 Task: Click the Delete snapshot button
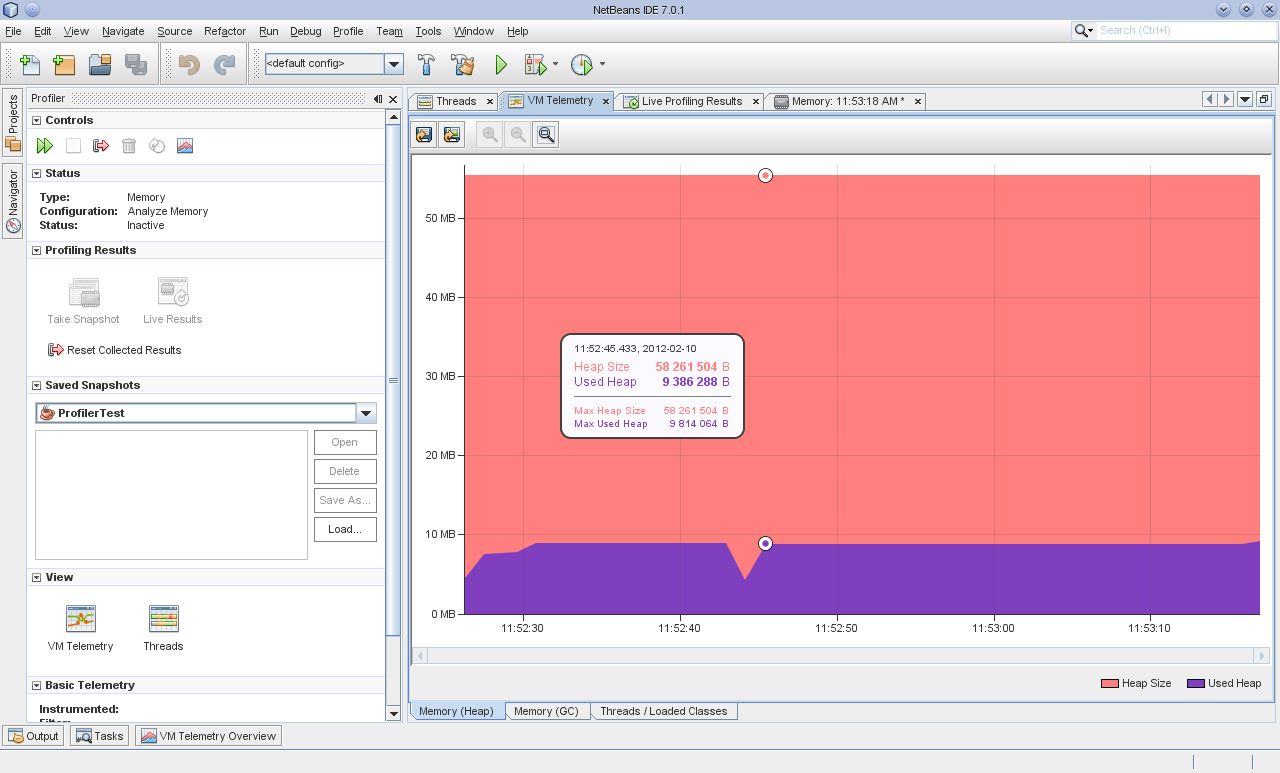click(x=345, y=471)
